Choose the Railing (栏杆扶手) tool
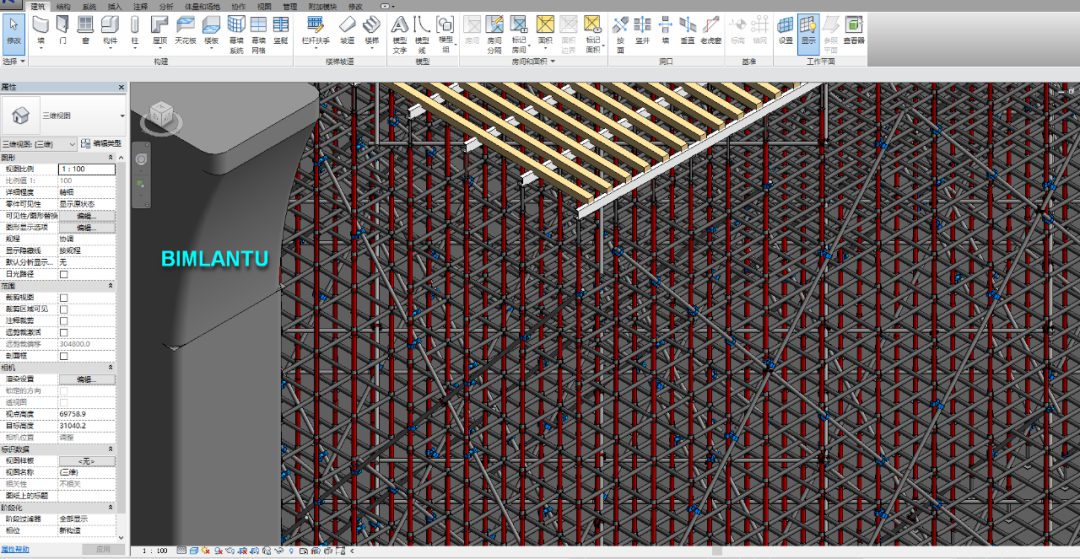The width and height of the screenshot is (1080, 559). point(315,32)
